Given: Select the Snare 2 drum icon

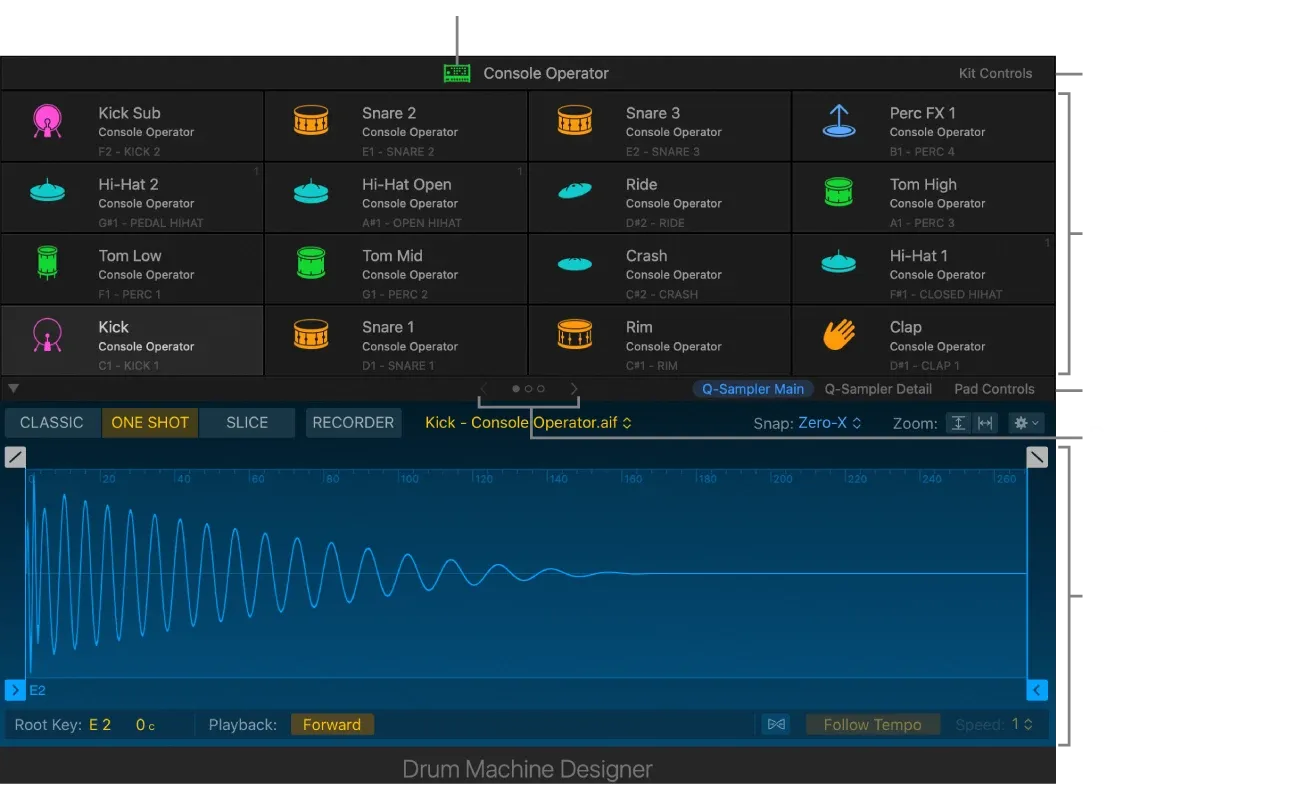Looking at the screenshot, I should point(311,121).
